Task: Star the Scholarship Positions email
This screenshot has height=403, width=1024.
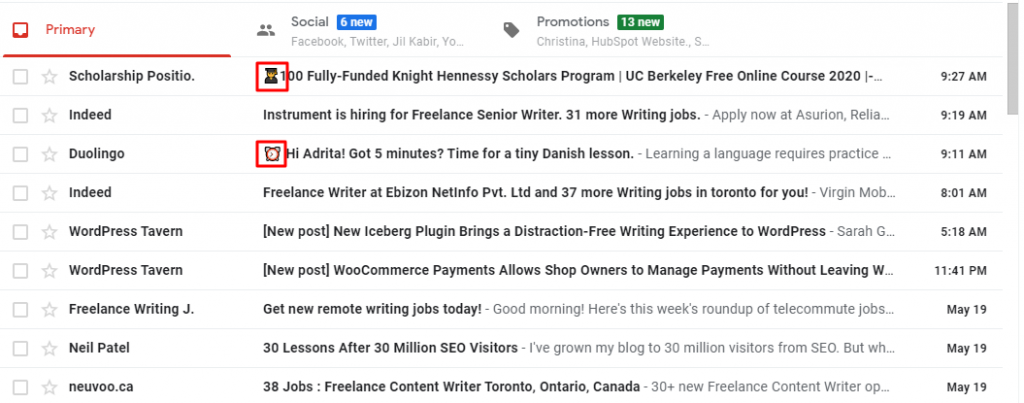Action: pyautogui.click(x=50, y=77)
